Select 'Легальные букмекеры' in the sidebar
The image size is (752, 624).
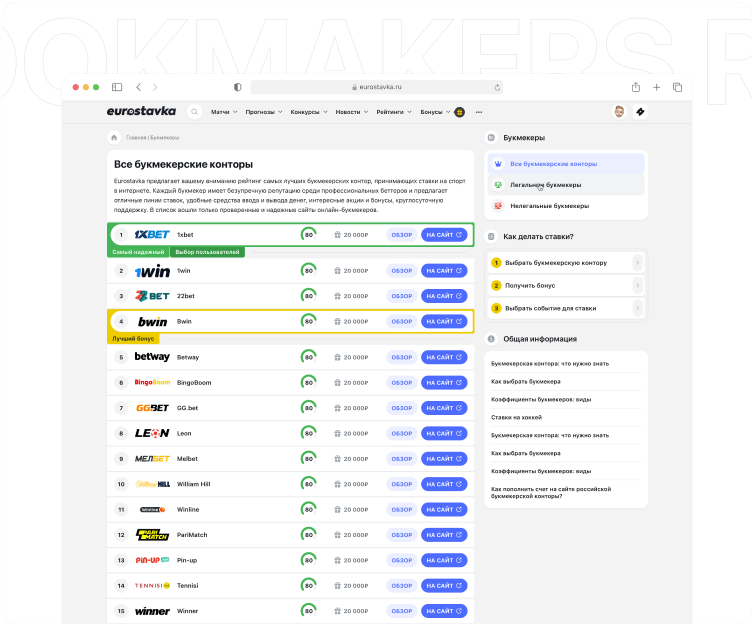pyautogui.click(x=545, y=185)
